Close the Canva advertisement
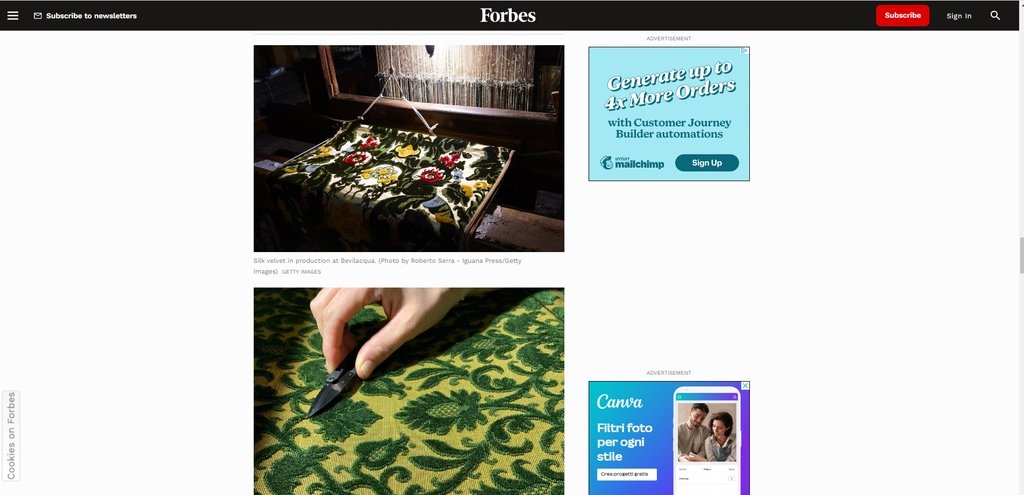This screenshot has height=495, width=1024. coord(745,386)
